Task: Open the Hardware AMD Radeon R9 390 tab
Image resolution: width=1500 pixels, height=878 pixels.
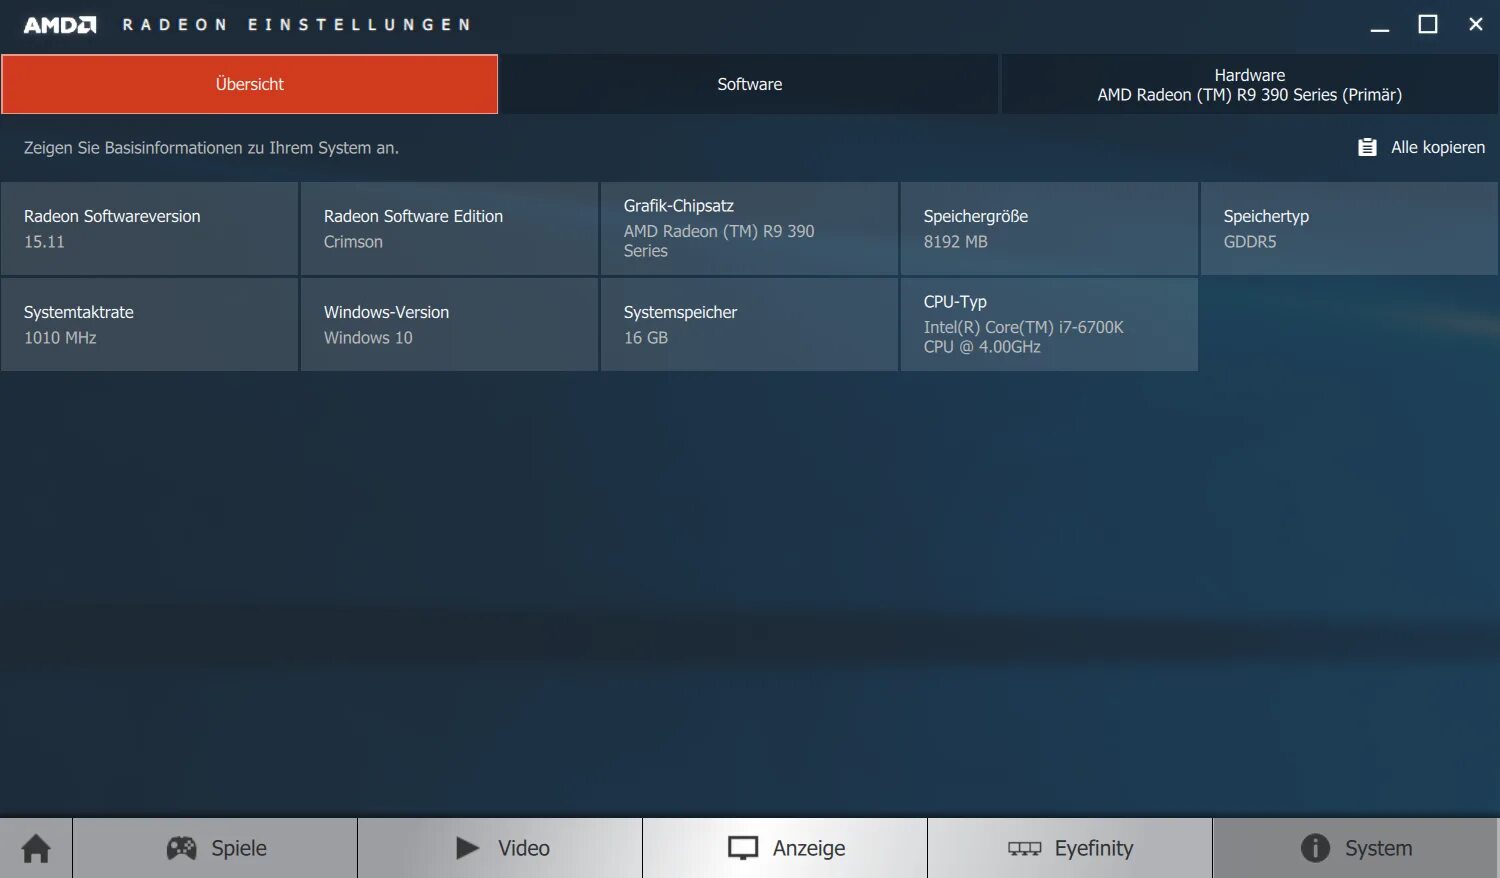Action: 1249,84
